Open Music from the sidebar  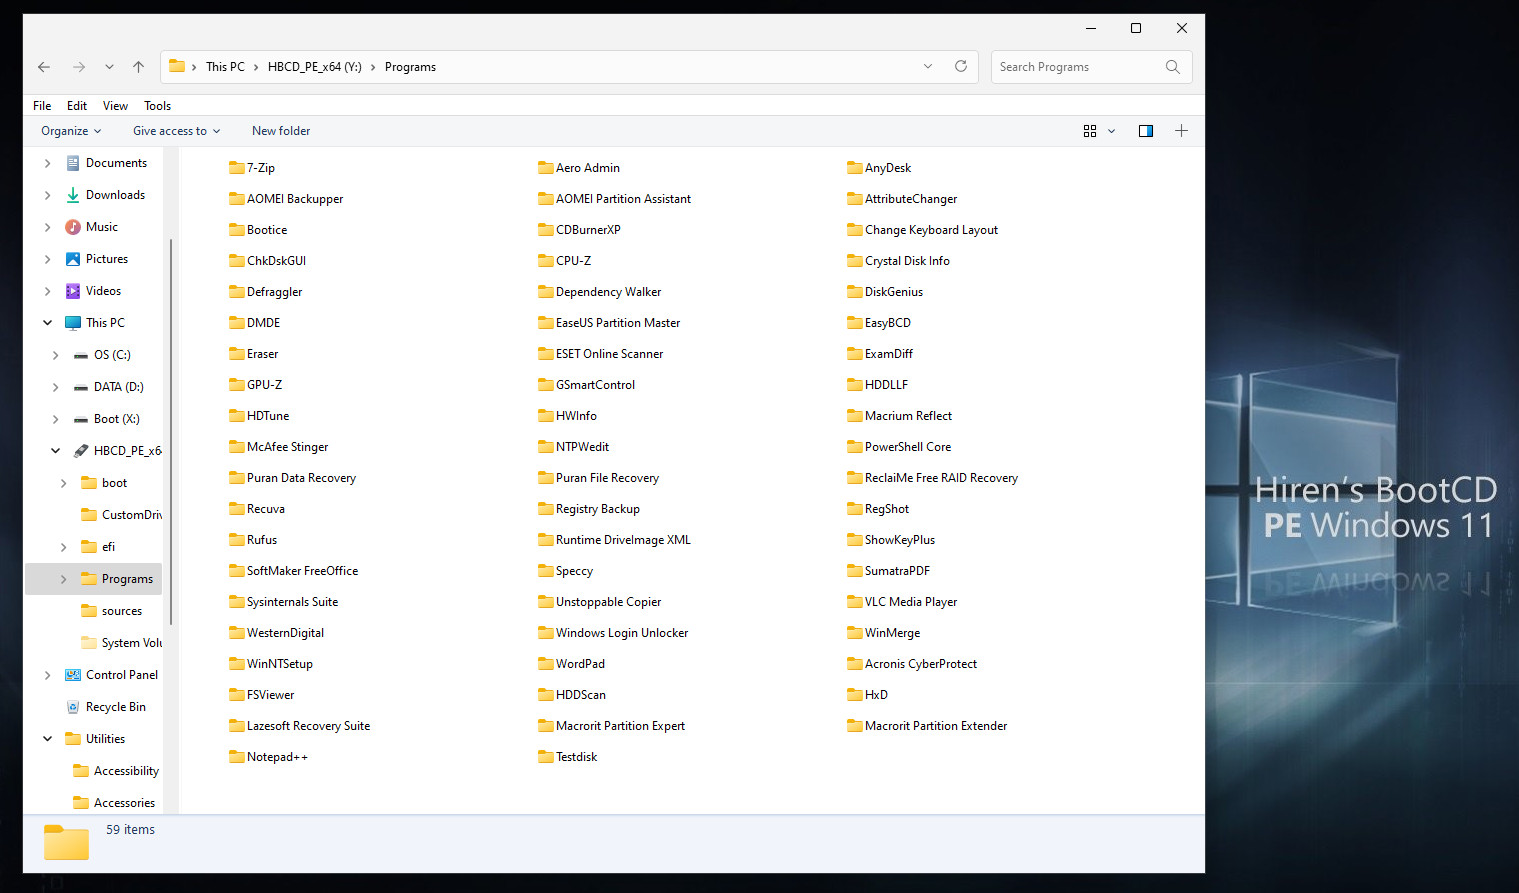point(104,226)
